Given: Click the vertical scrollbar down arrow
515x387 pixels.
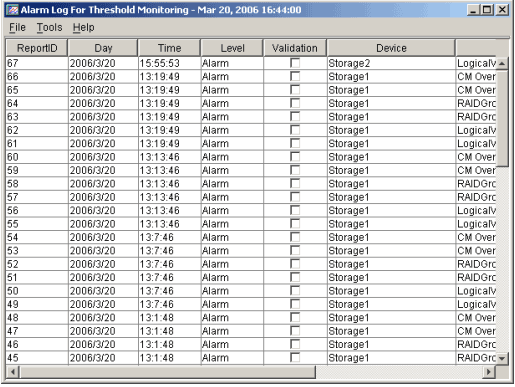Looking at the screenshot, I should coord(502,359).
